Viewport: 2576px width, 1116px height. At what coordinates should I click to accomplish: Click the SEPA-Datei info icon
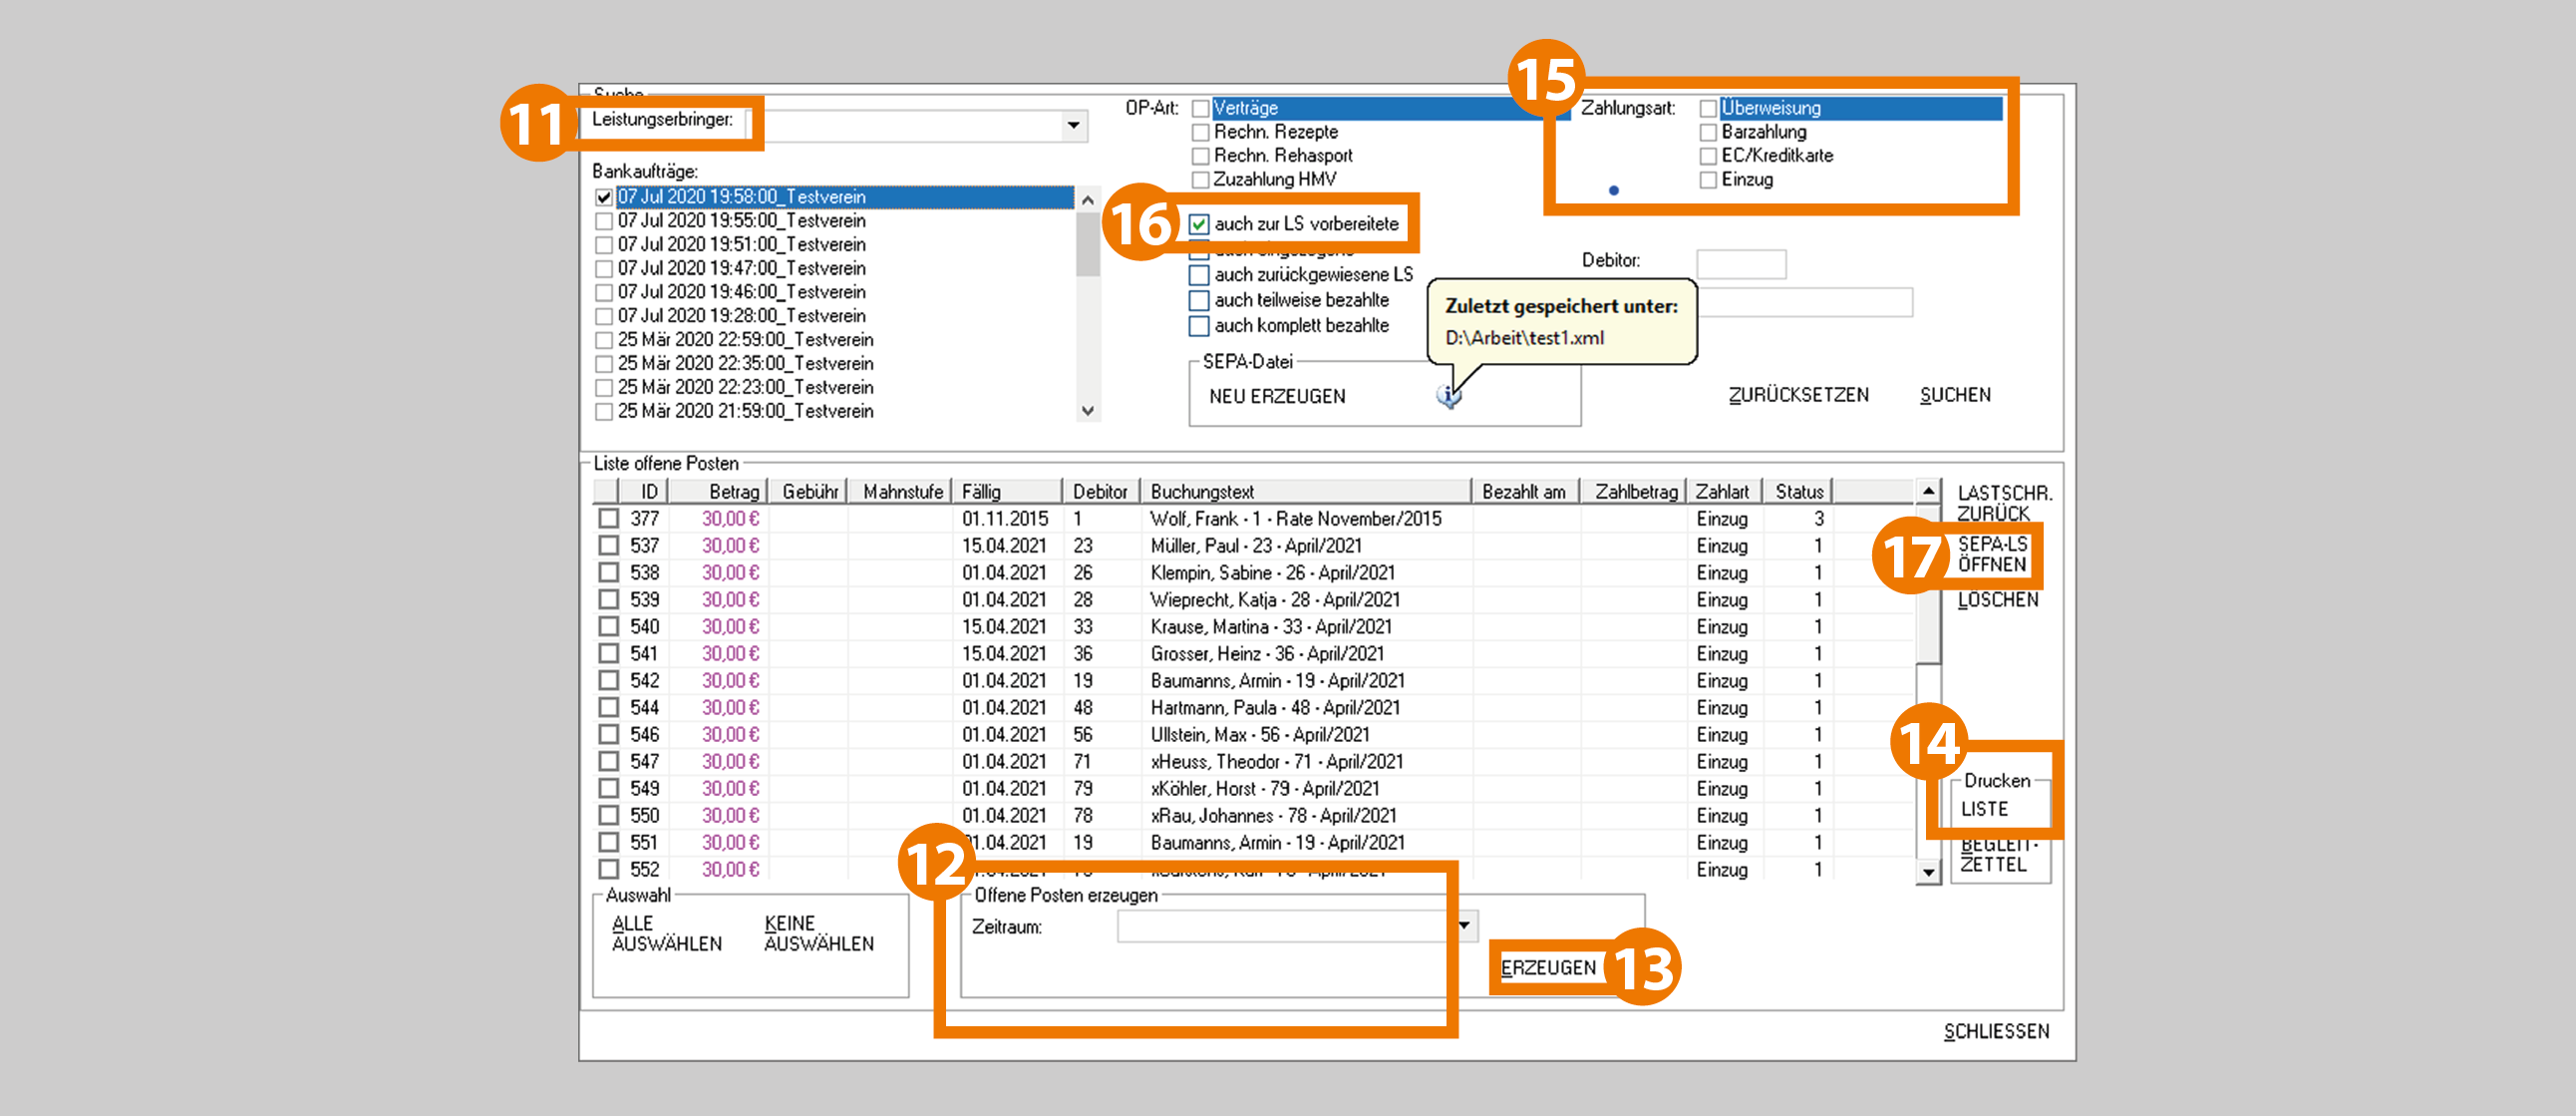[x=1448, y=396]
